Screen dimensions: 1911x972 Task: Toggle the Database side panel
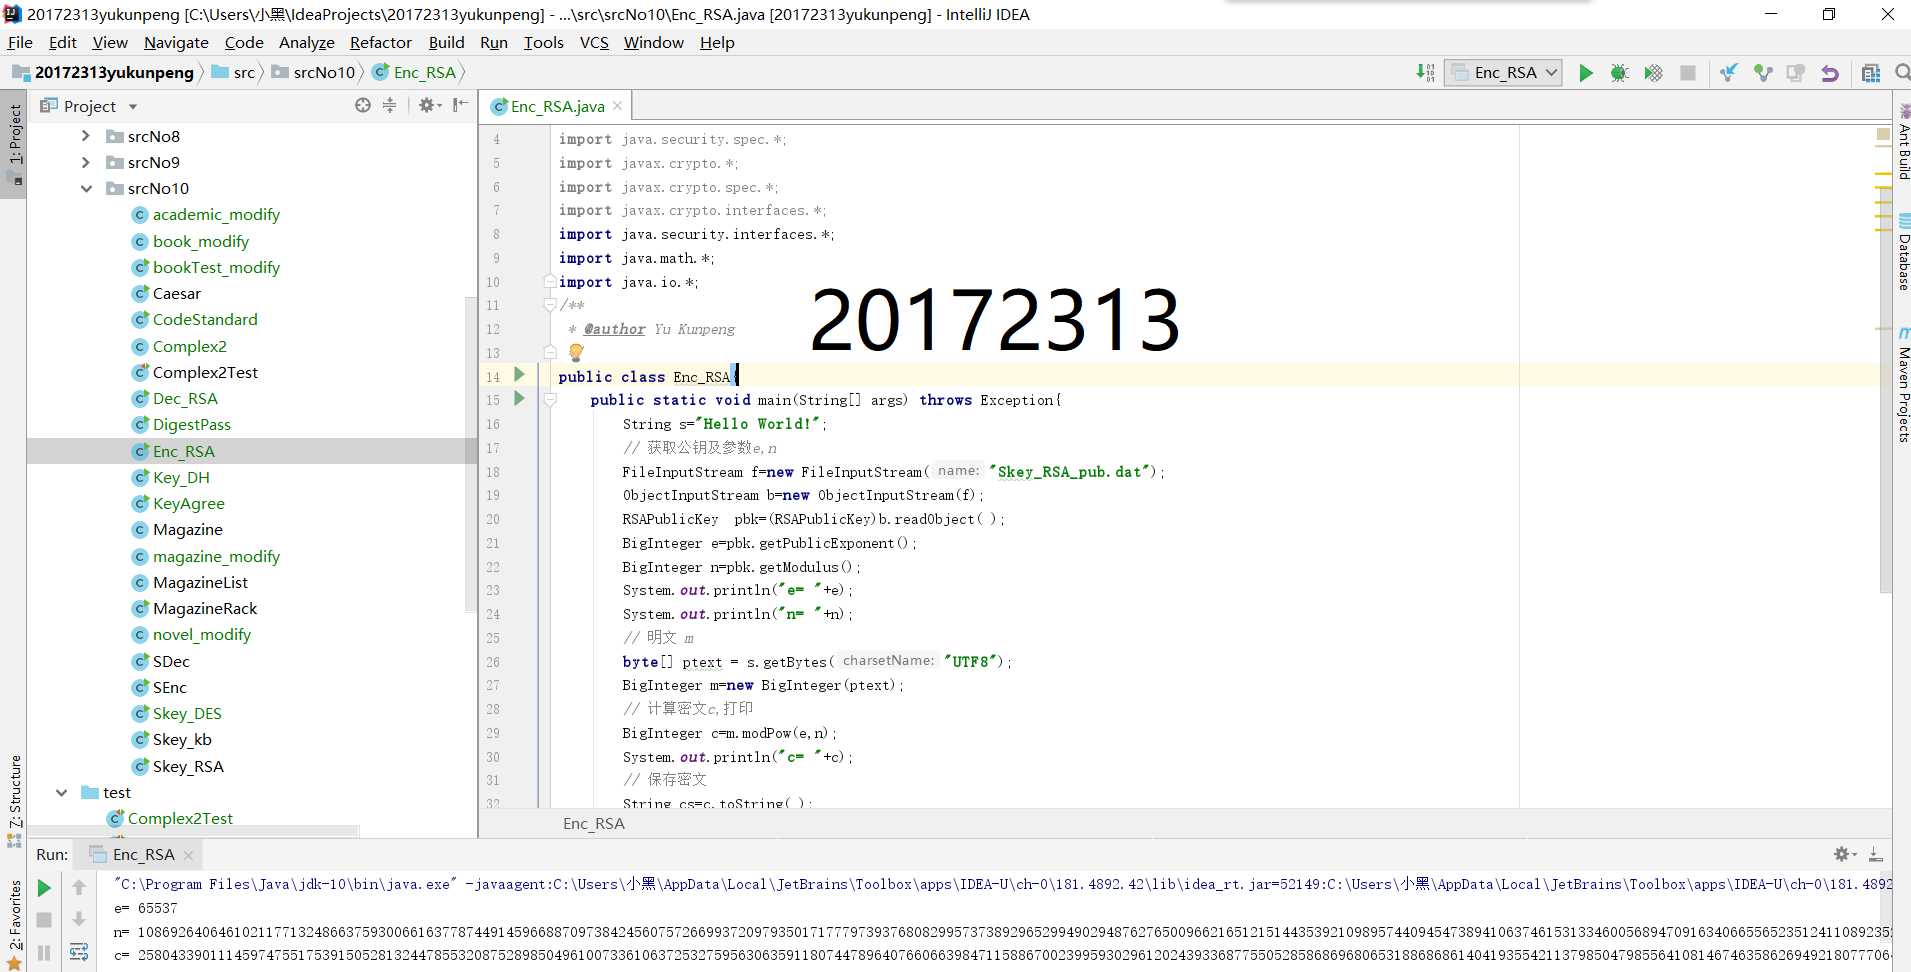pyautogui.click(x=1903, y=254)
